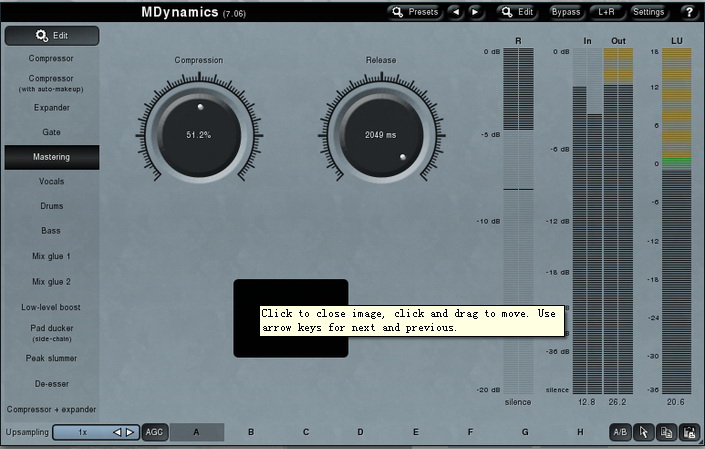The image size is (705, 449).
Task: Increase upsampling with right arrow
Action: [x=130, y=432]
